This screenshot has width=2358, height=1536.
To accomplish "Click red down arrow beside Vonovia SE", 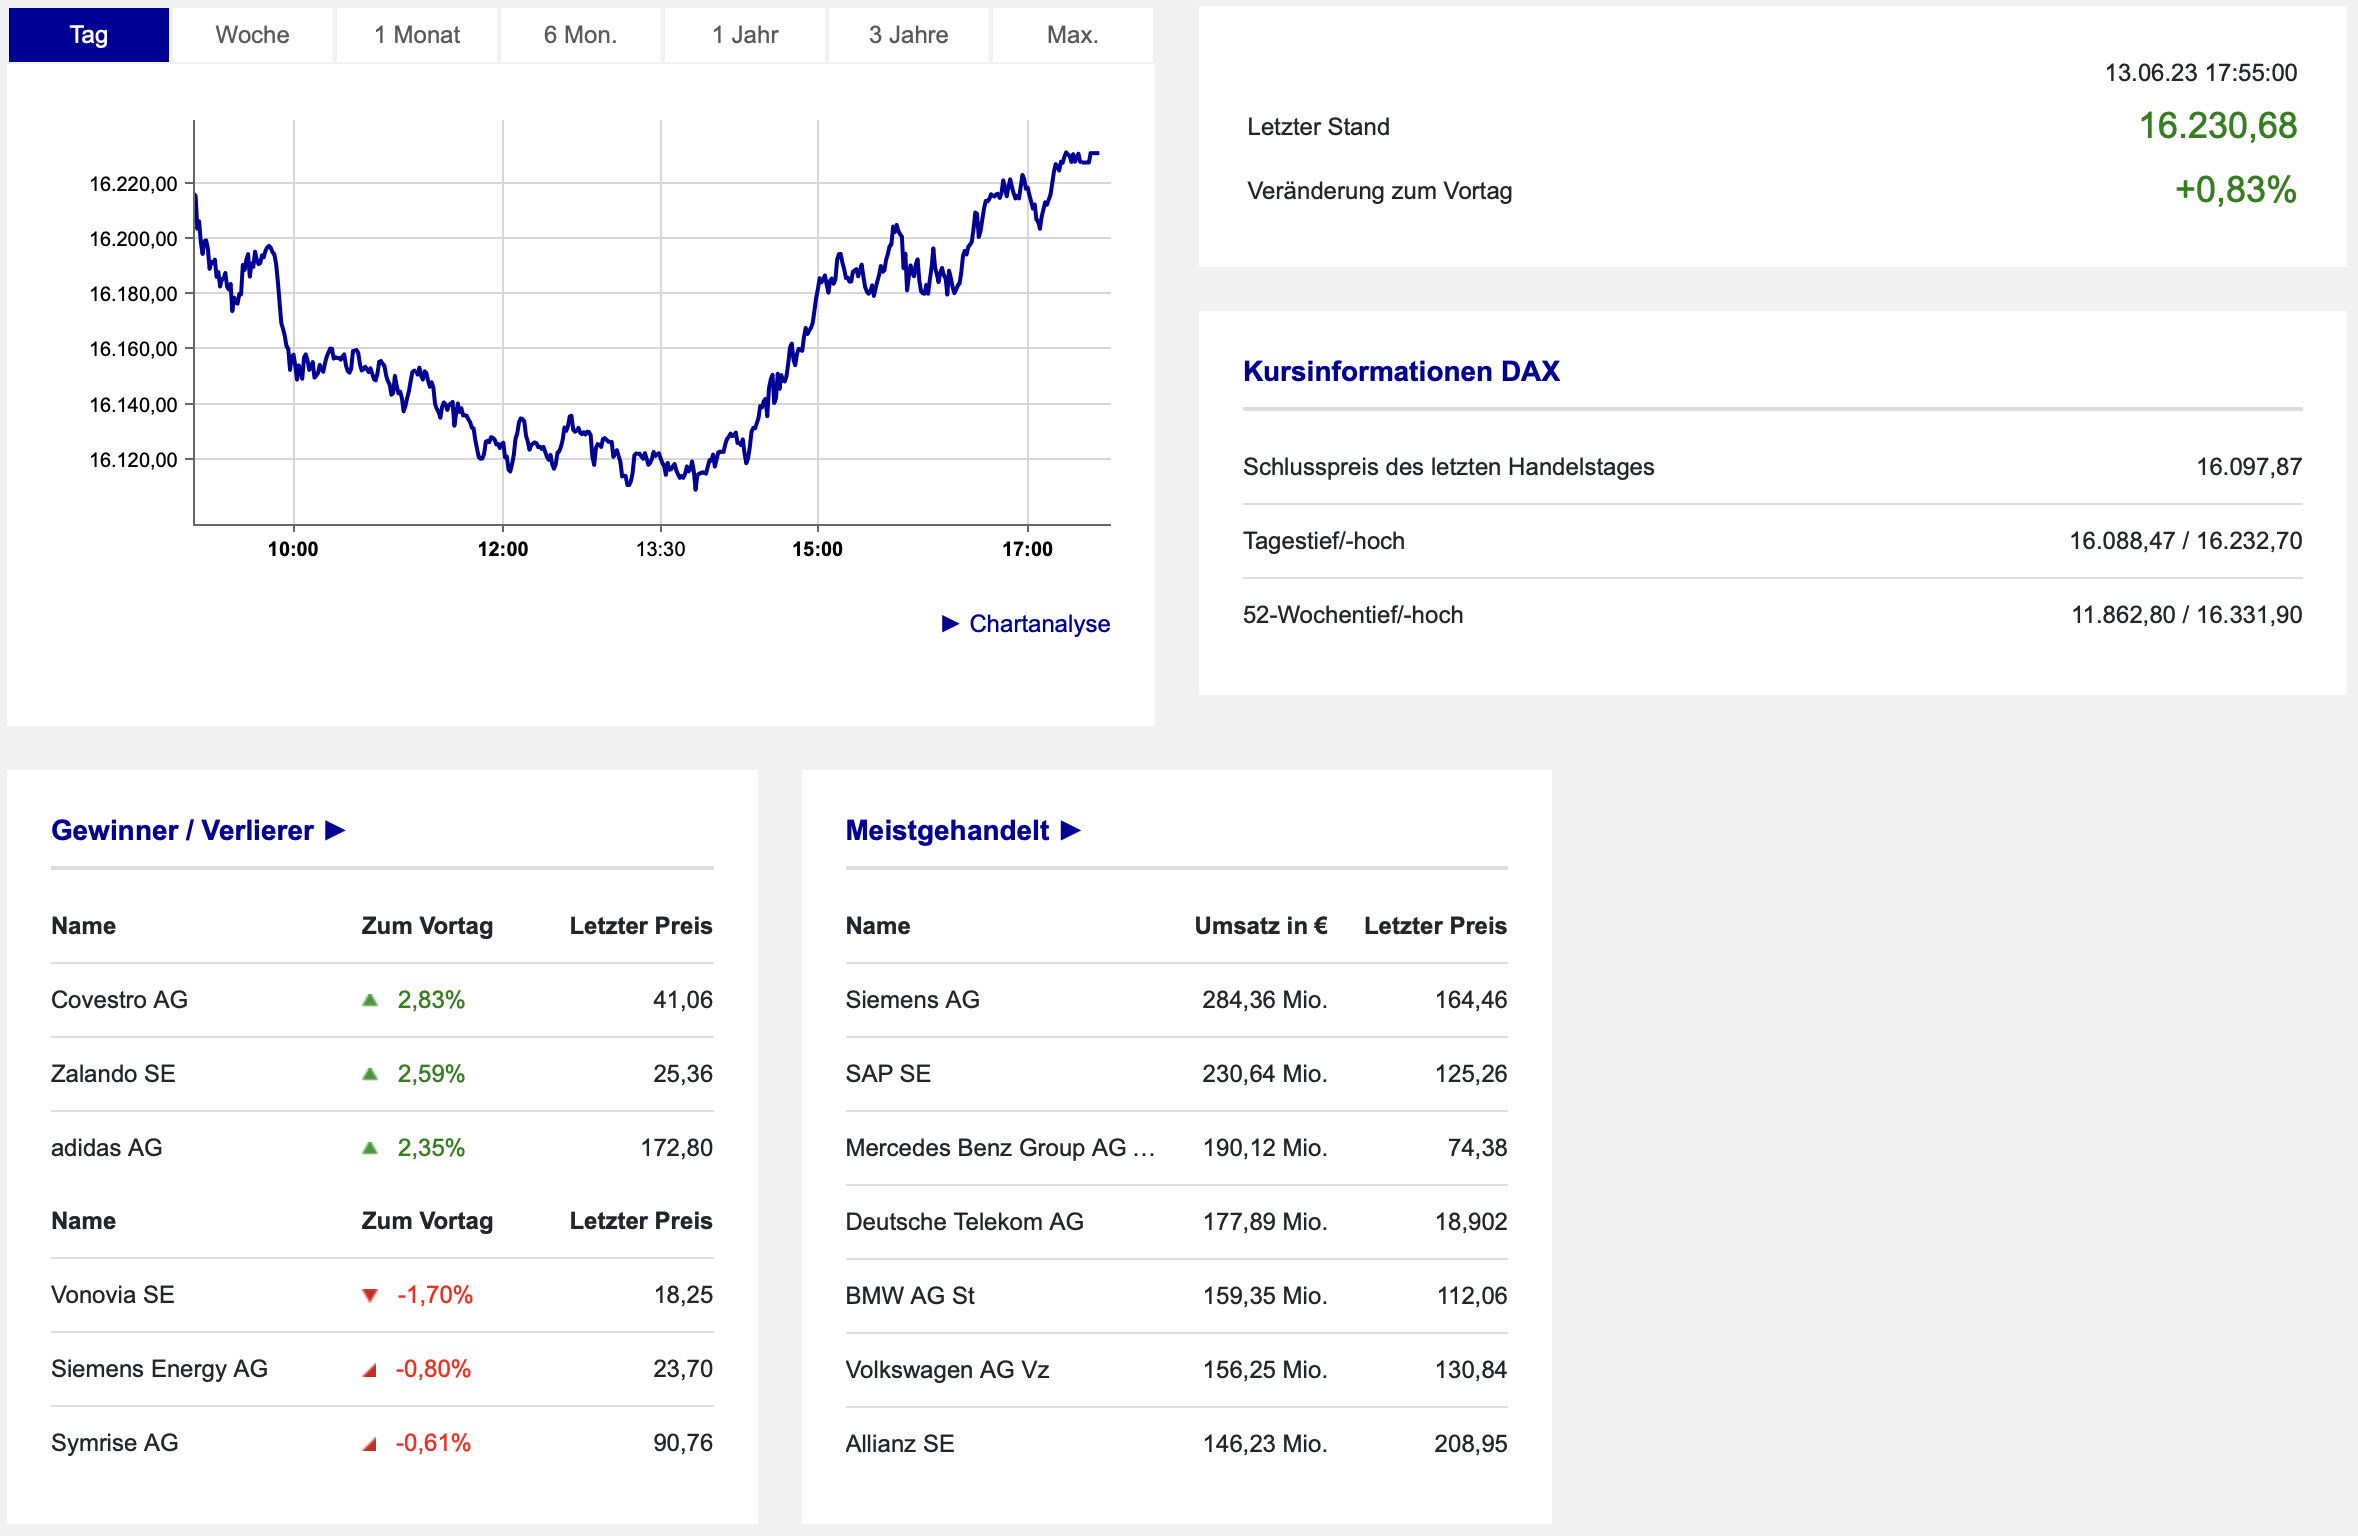I will click(x=370, y=1296).
